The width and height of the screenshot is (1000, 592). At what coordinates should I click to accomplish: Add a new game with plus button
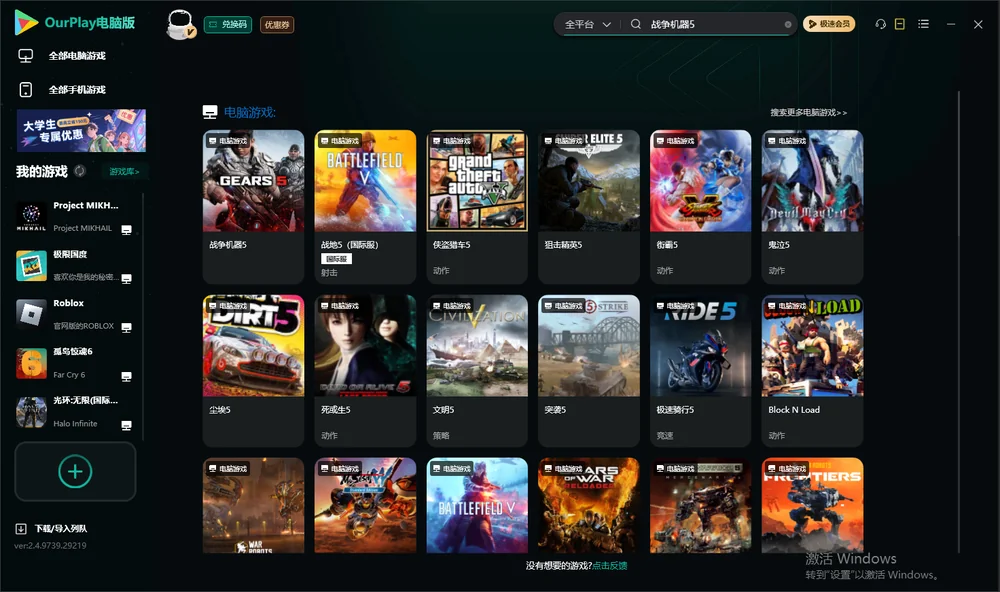(75, 471)
